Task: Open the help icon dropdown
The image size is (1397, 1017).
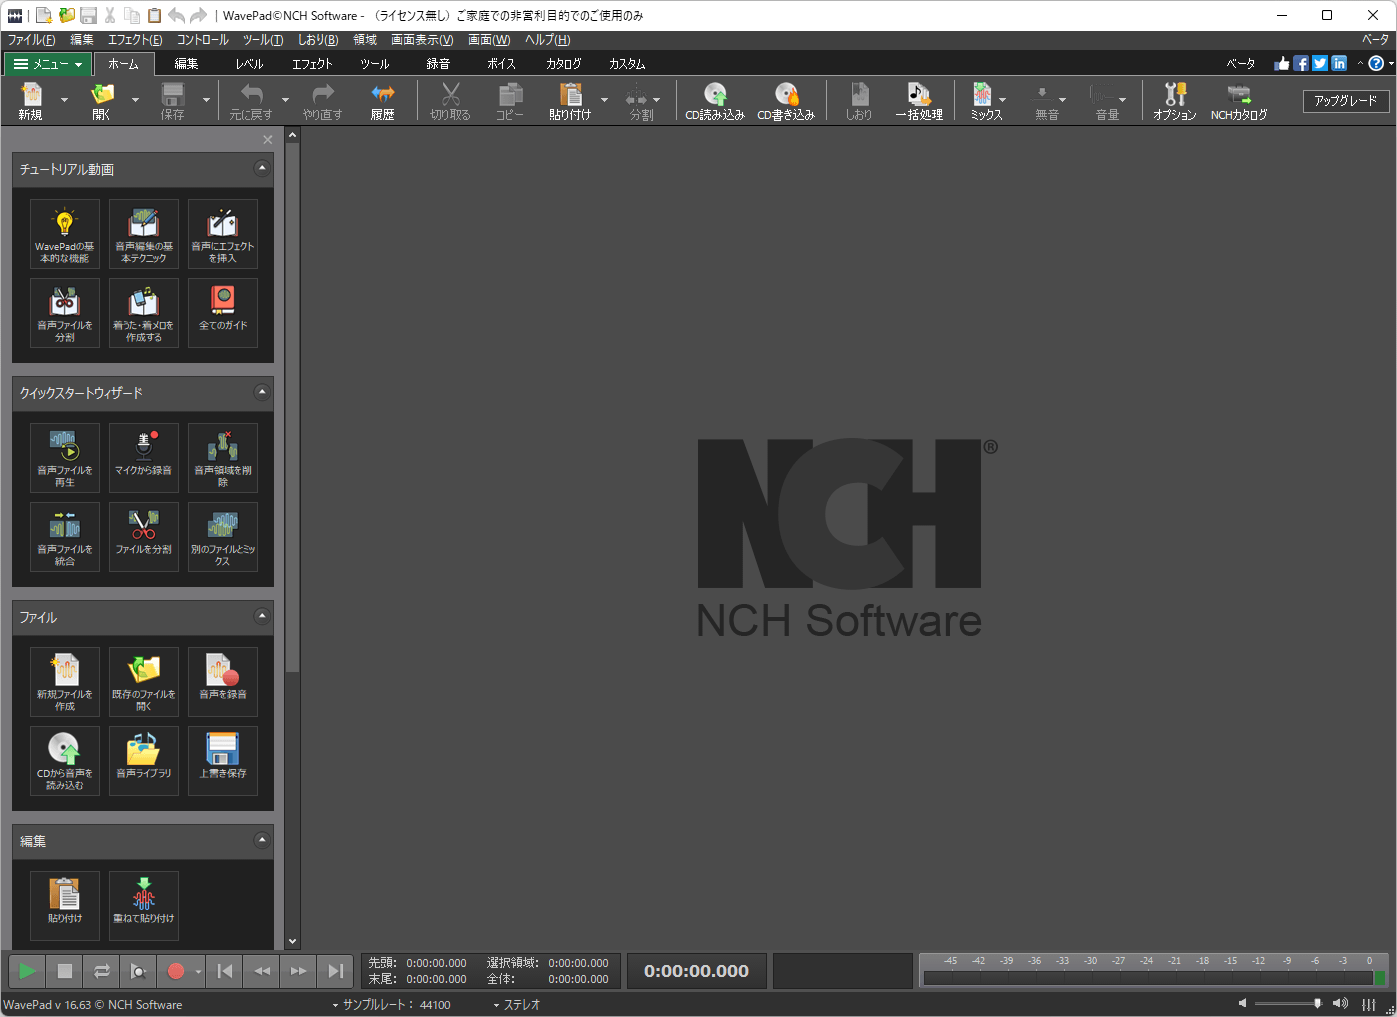Action: 1389,64
